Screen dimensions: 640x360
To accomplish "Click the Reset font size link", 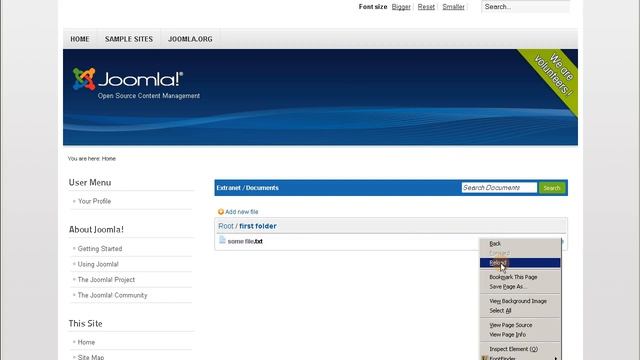I will click(426, 7).
